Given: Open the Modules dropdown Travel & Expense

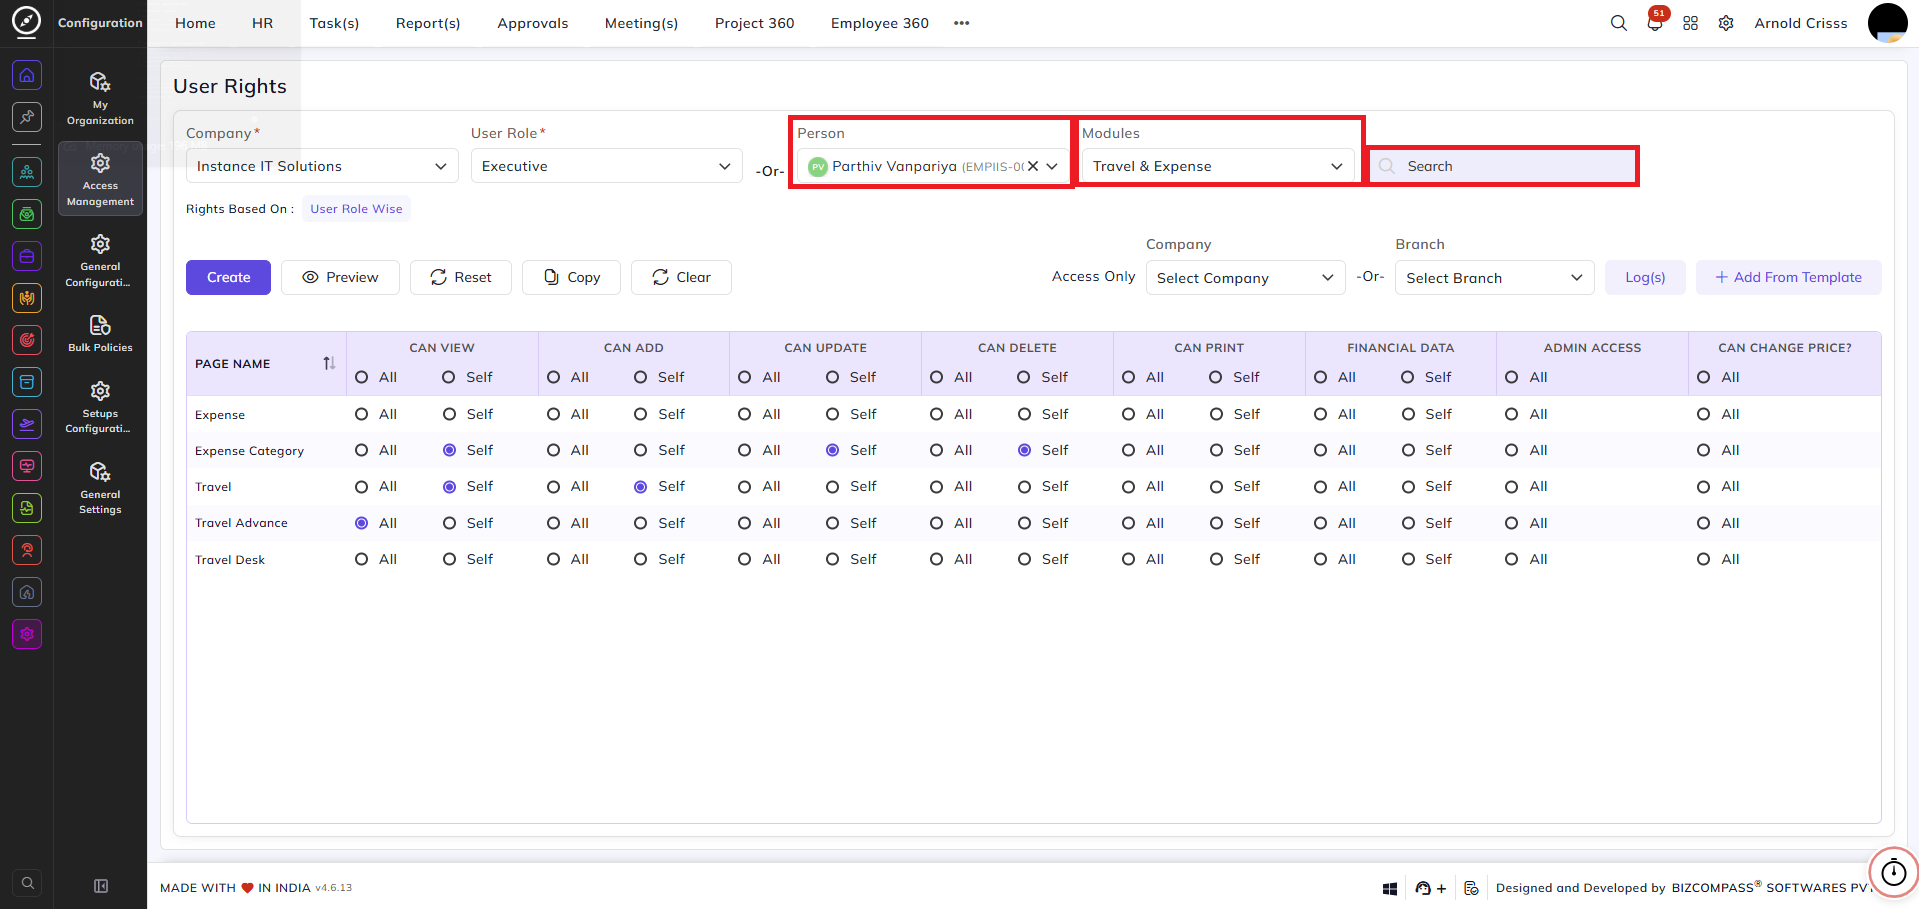Looking at the screenshot, I should 1218,166.
